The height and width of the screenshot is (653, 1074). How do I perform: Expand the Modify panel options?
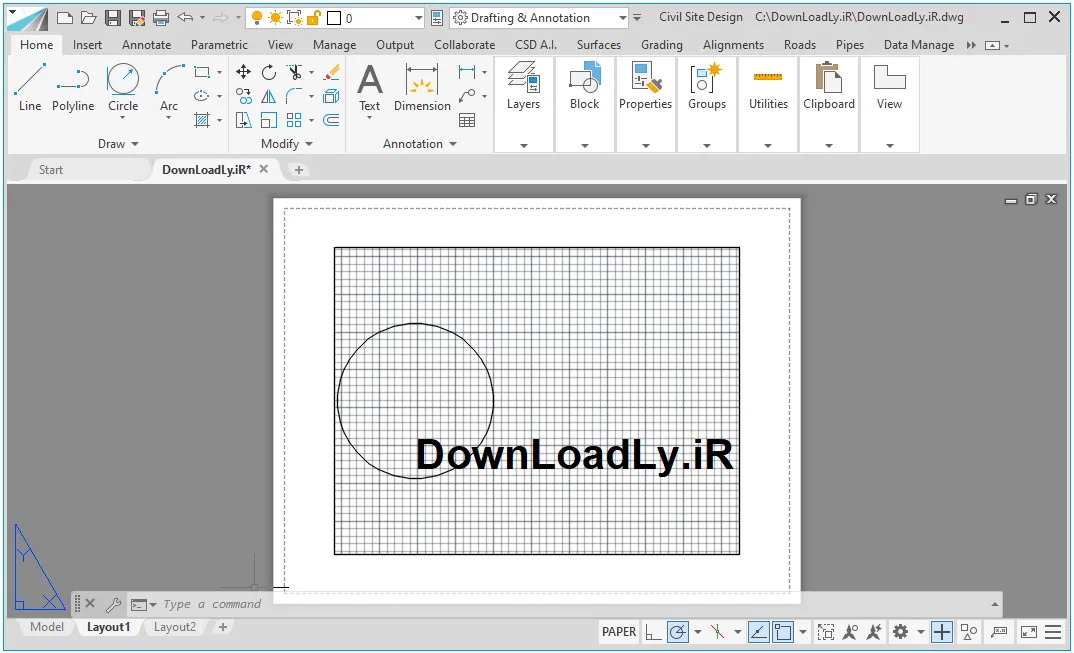click(x=286, y=144)
